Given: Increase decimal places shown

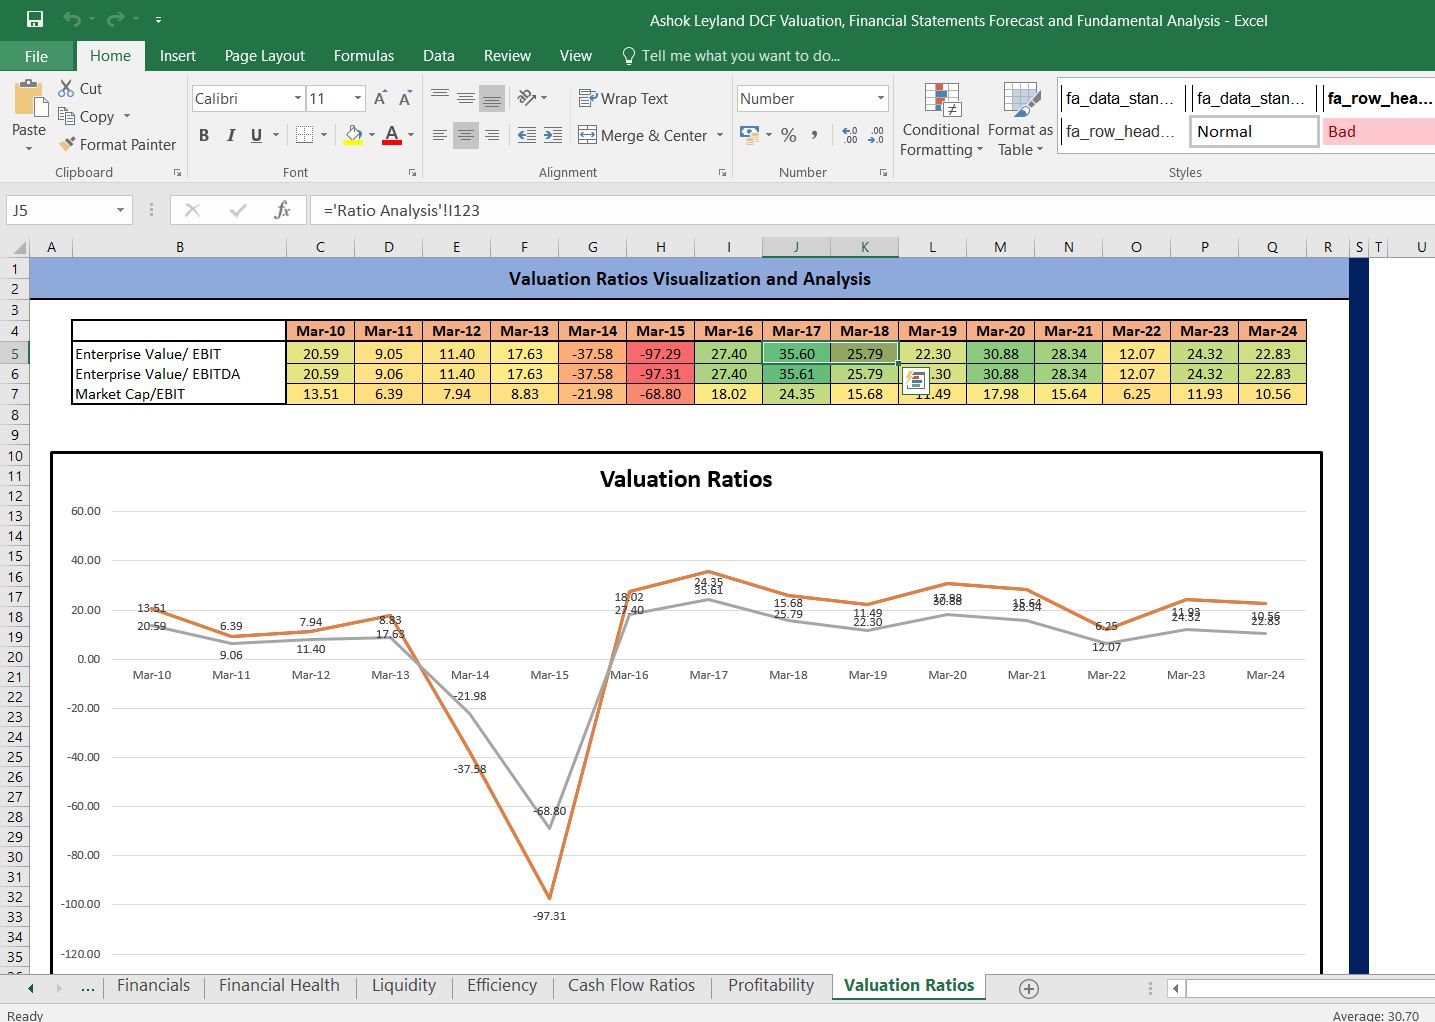Looking at the screenshot, I should [850, 135].
